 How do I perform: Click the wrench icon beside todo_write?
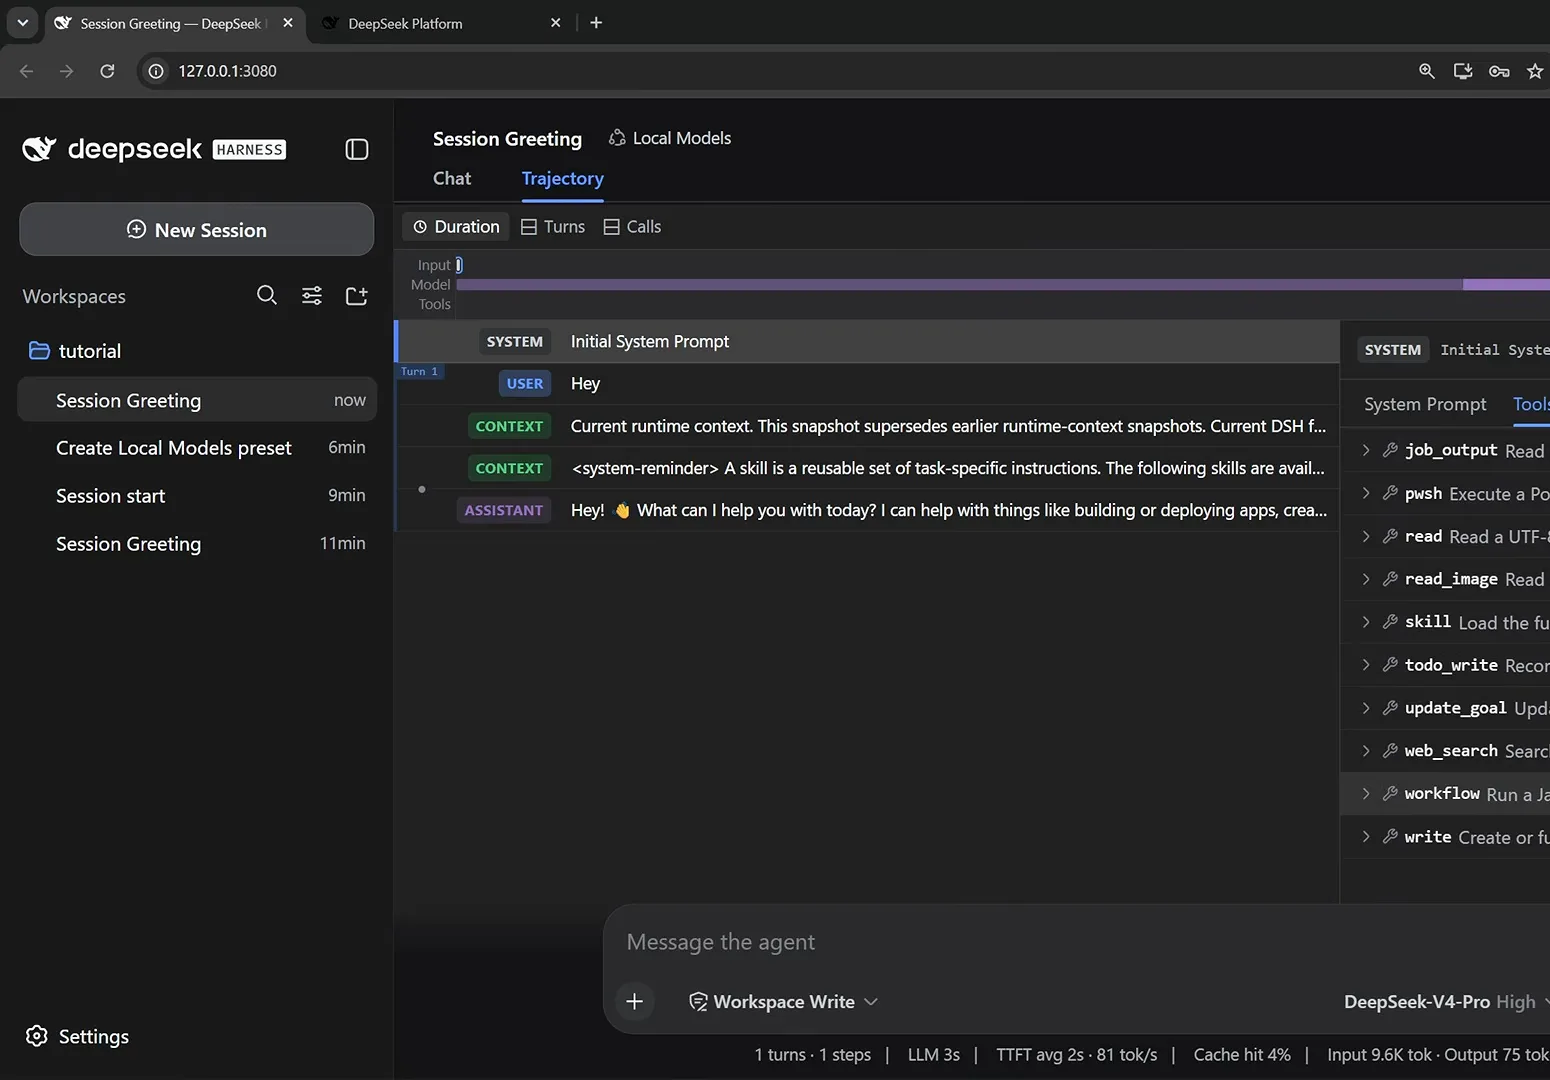[1390, 665]
